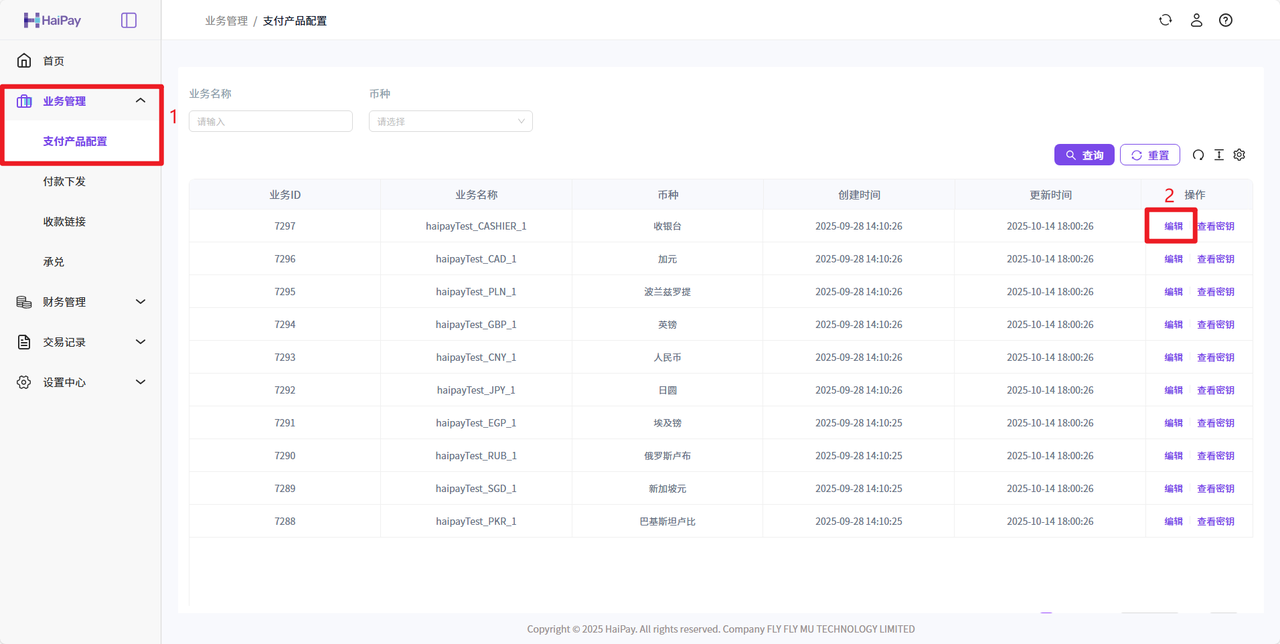Image resolution: width=1280 pixels, height=644 pixels.
Task: Click 查看密钥 for haipayTest_CAD_1 row
Action: click(x=1215, y=259)
